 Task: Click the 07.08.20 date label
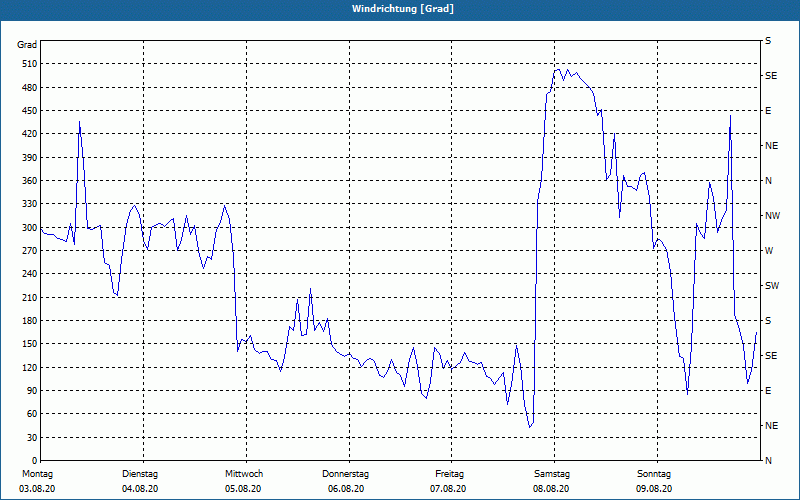coord(448,489)
